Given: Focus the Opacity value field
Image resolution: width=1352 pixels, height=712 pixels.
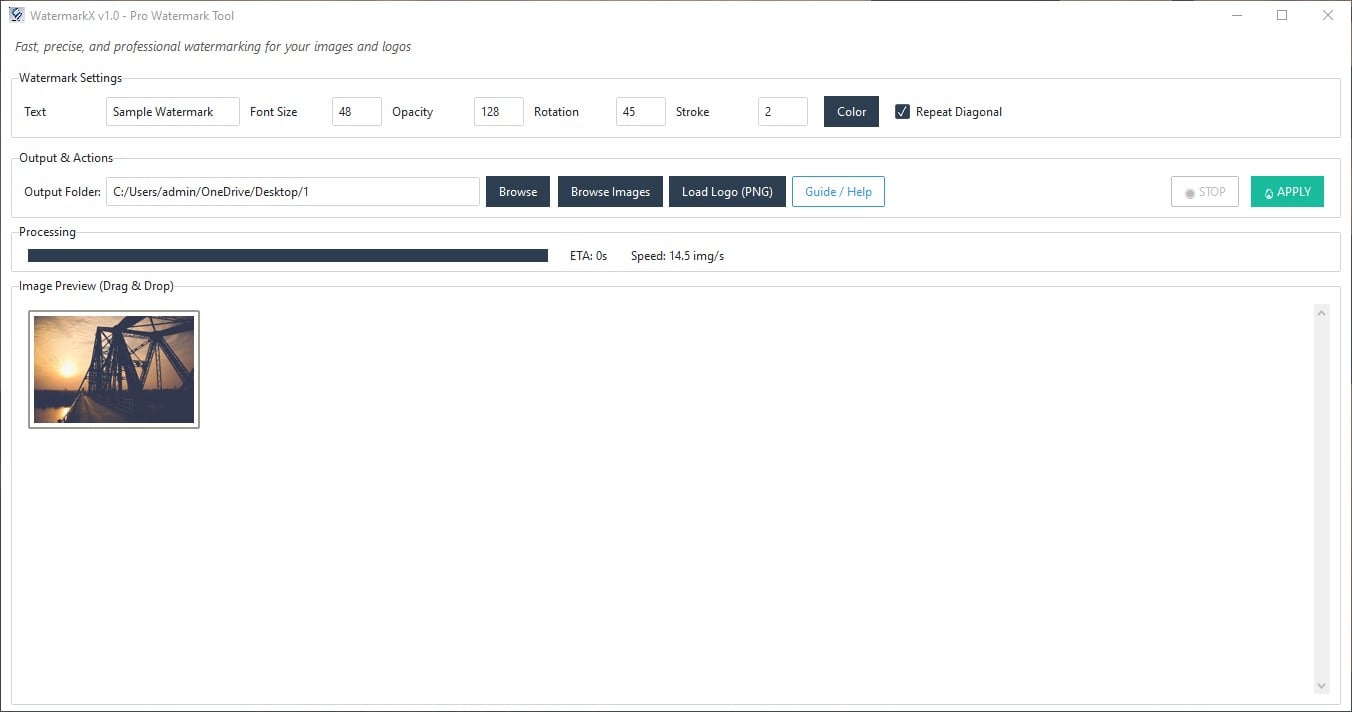Looking at the screenshot, I should [499, 112].
